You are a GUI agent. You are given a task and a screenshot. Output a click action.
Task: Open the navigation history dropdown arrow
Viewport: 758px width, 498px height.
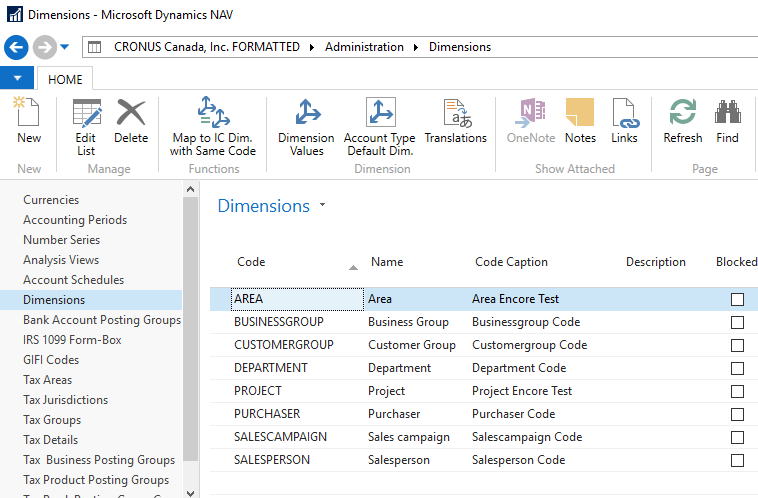coord(65,47)
